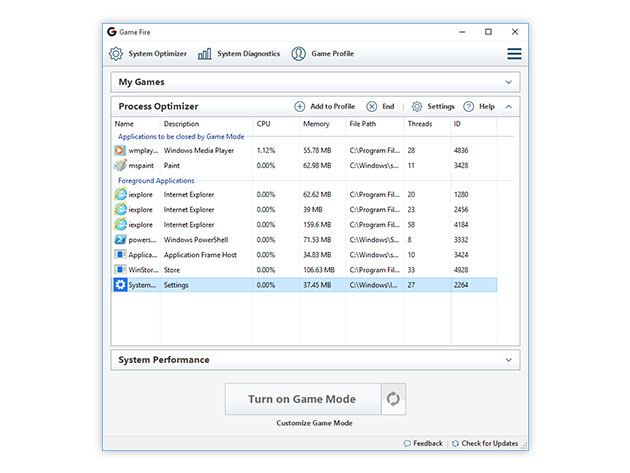630x473 pixels.
Task: Select the iexplore icon with ID 2456
Action: 120,209
